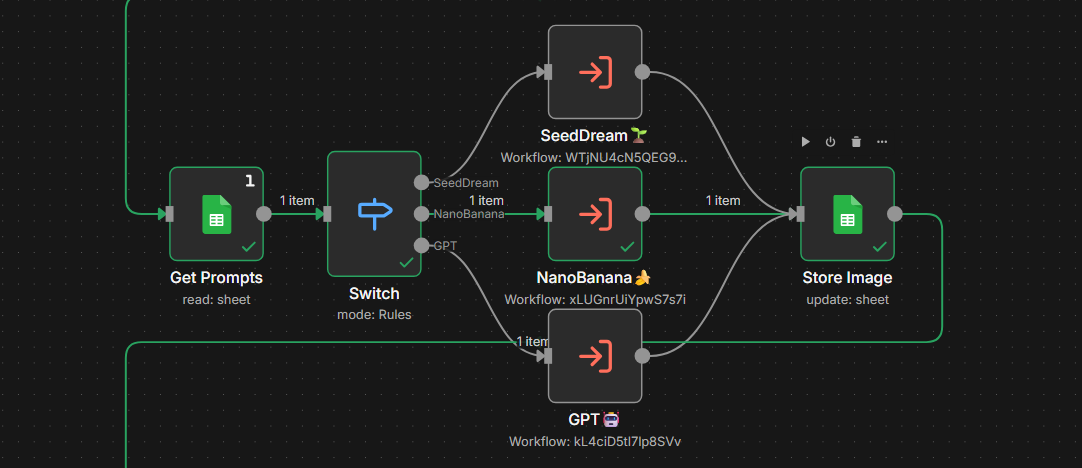Select the NanoBanana node label
Image resolution: width=1082 pixels, height=468 pixels.
594,277
